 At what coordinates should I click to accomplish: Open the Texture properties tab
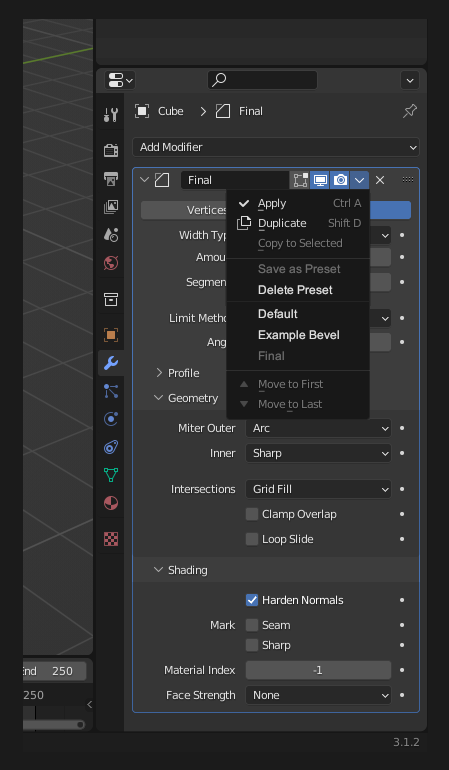(x=111, y=539)
